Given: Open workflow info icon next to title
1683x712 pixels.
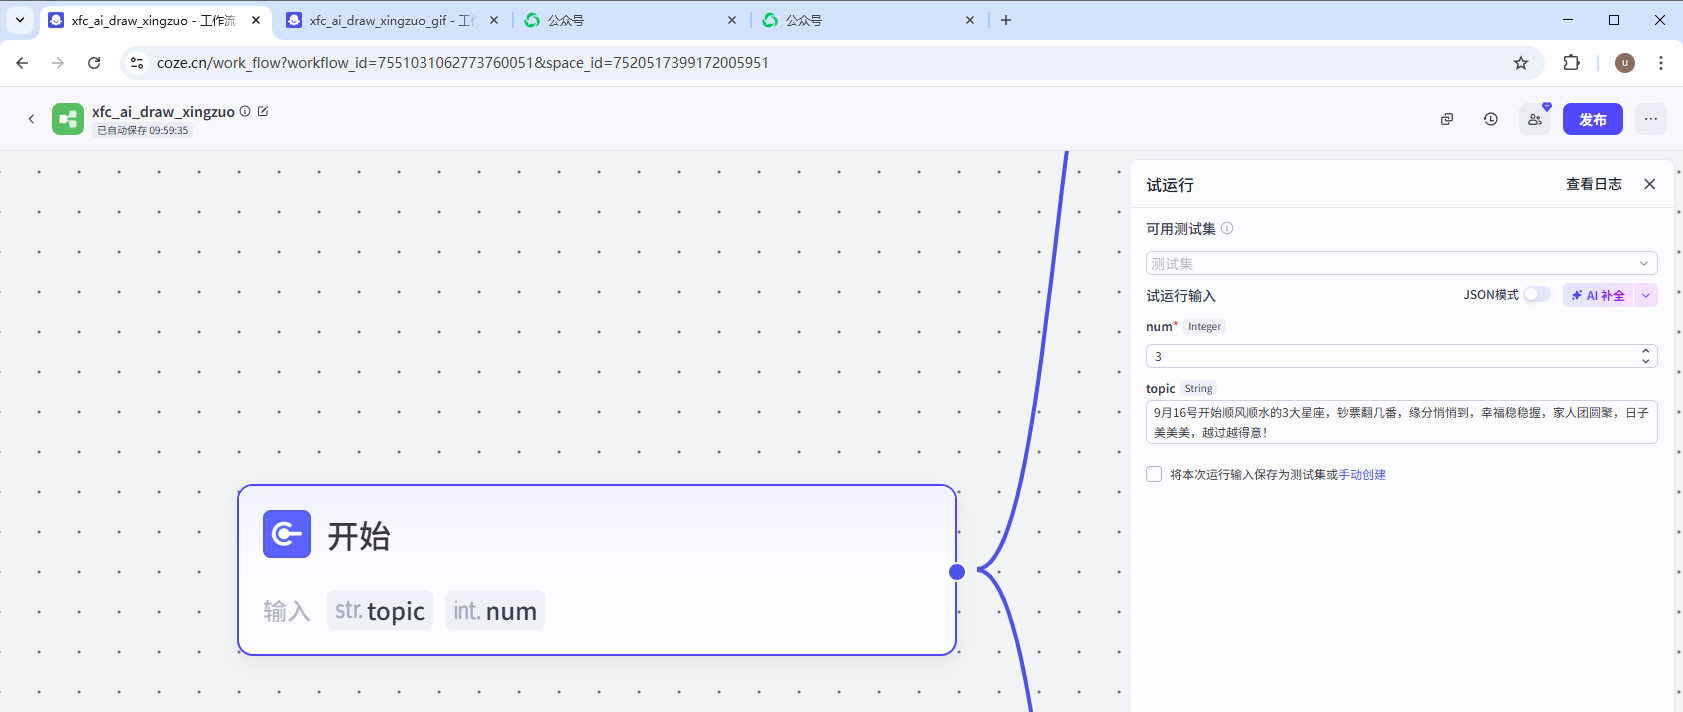Looking at the screenshot, I should (245, 111).
